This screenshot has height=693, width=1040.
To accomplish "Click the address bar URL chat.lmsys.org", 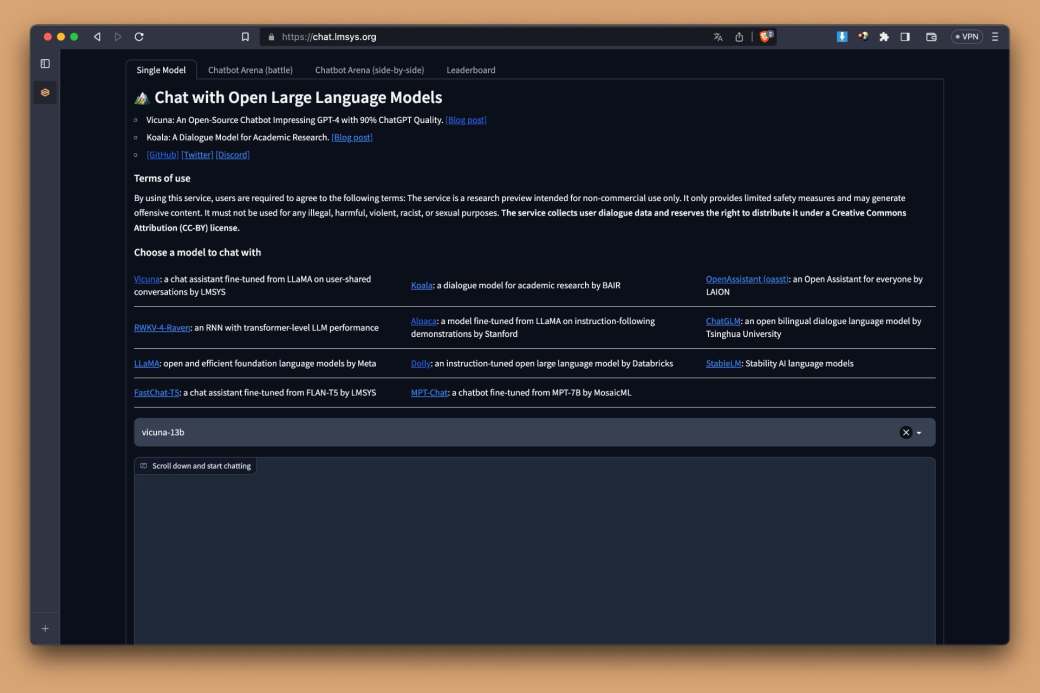I will click(329, 37).
